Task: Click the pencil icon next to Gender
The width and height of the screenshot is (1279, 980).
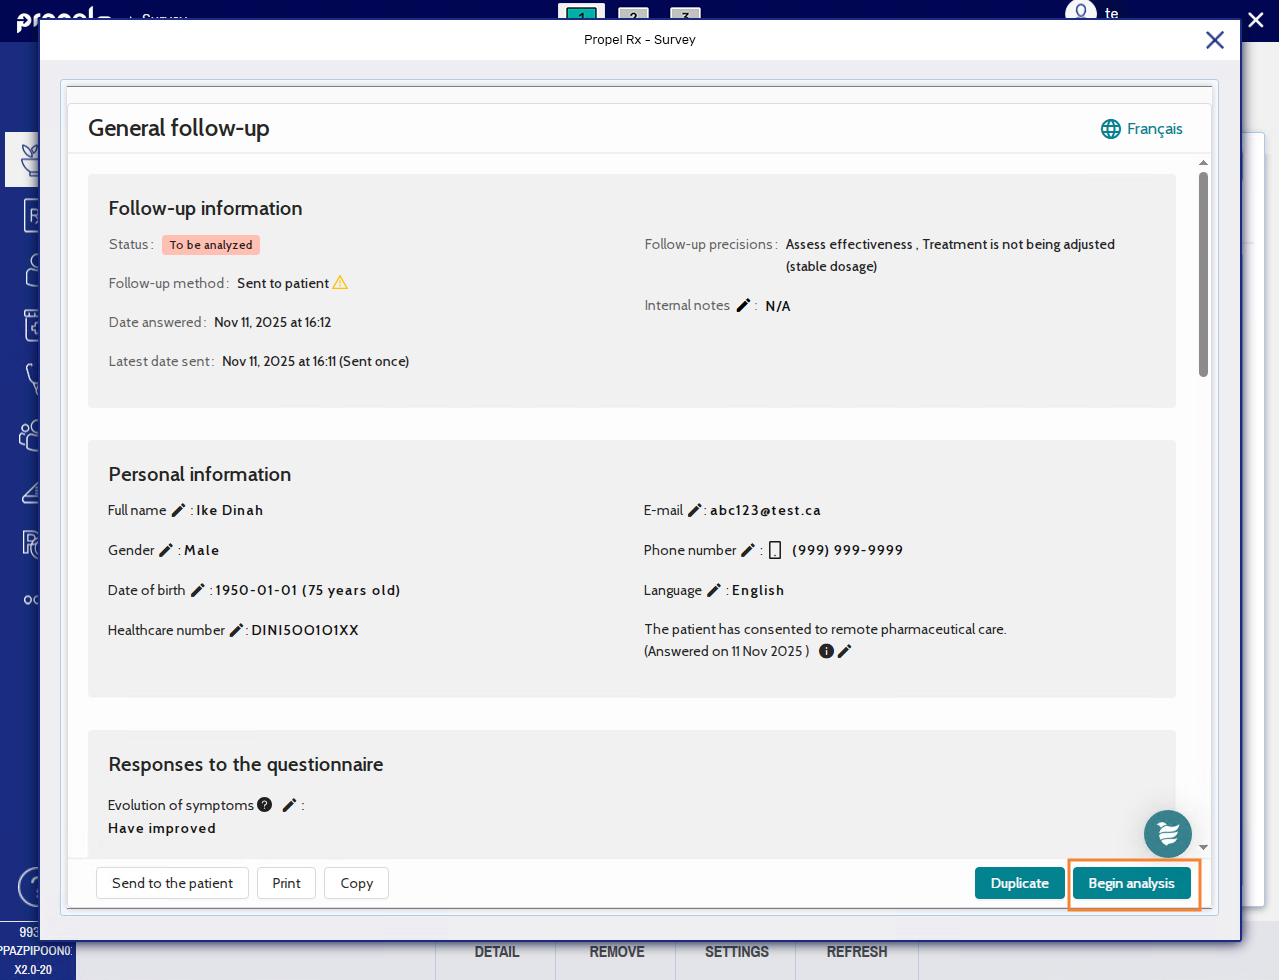Action: [x=166, y=551]
